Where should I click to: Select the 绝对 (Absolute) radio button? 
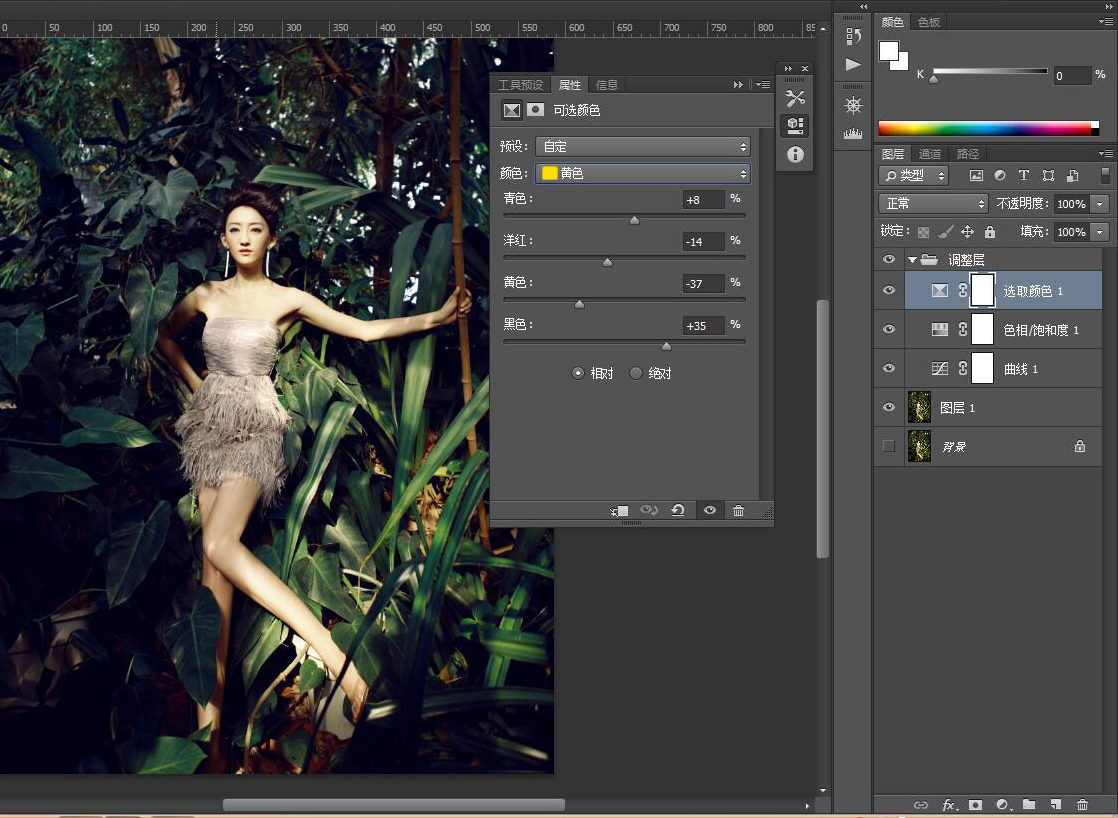[636, 374]
